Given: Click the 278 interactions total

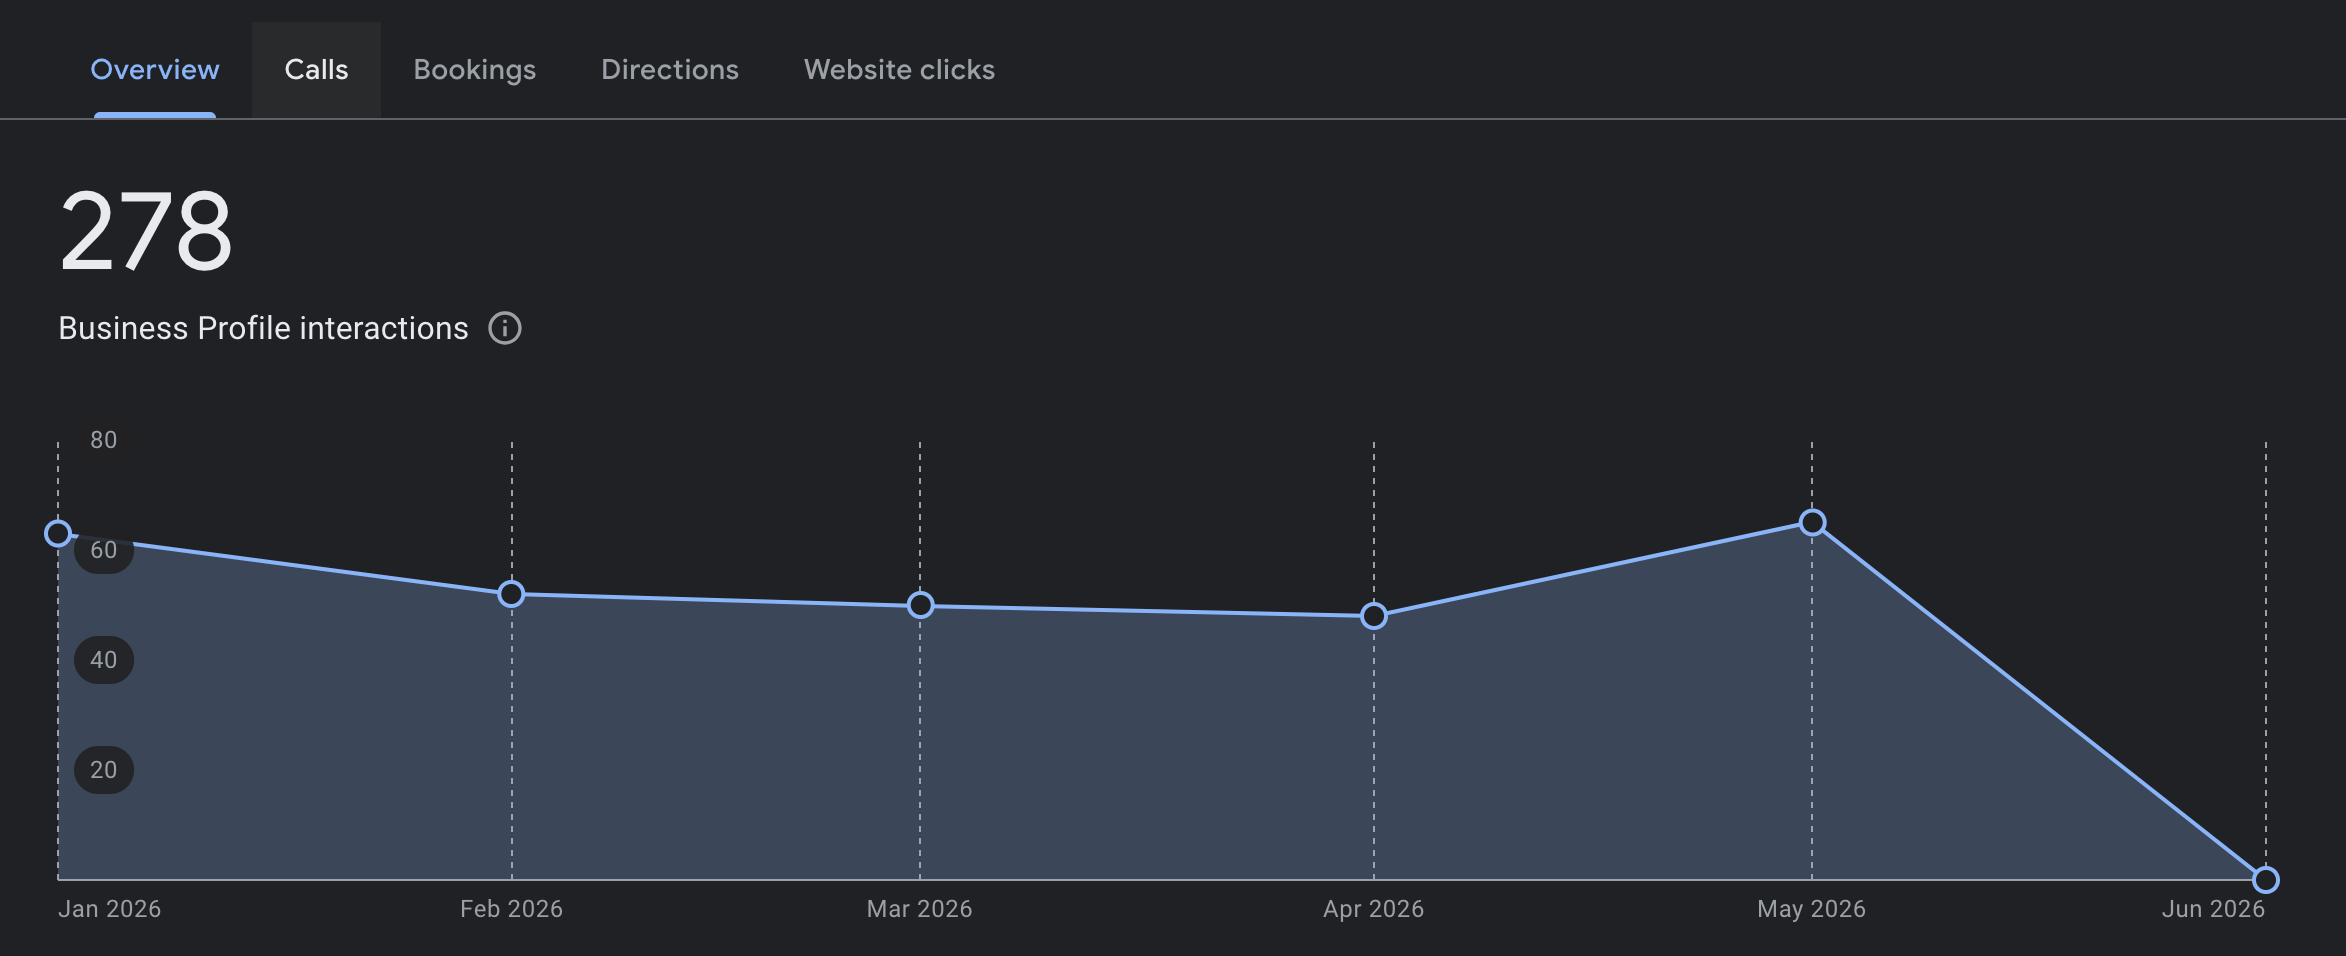Looking at the screenshot, I should 146,232.
